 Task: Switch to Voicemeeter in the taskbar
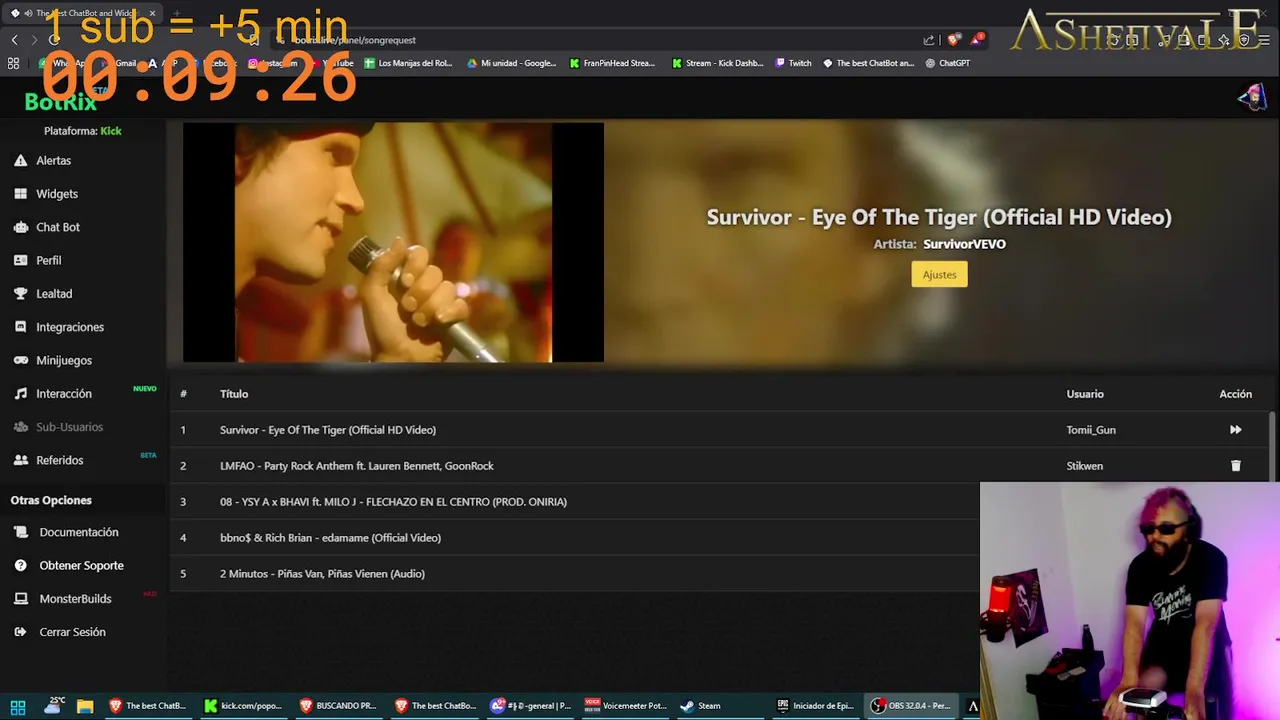point(626,706)
